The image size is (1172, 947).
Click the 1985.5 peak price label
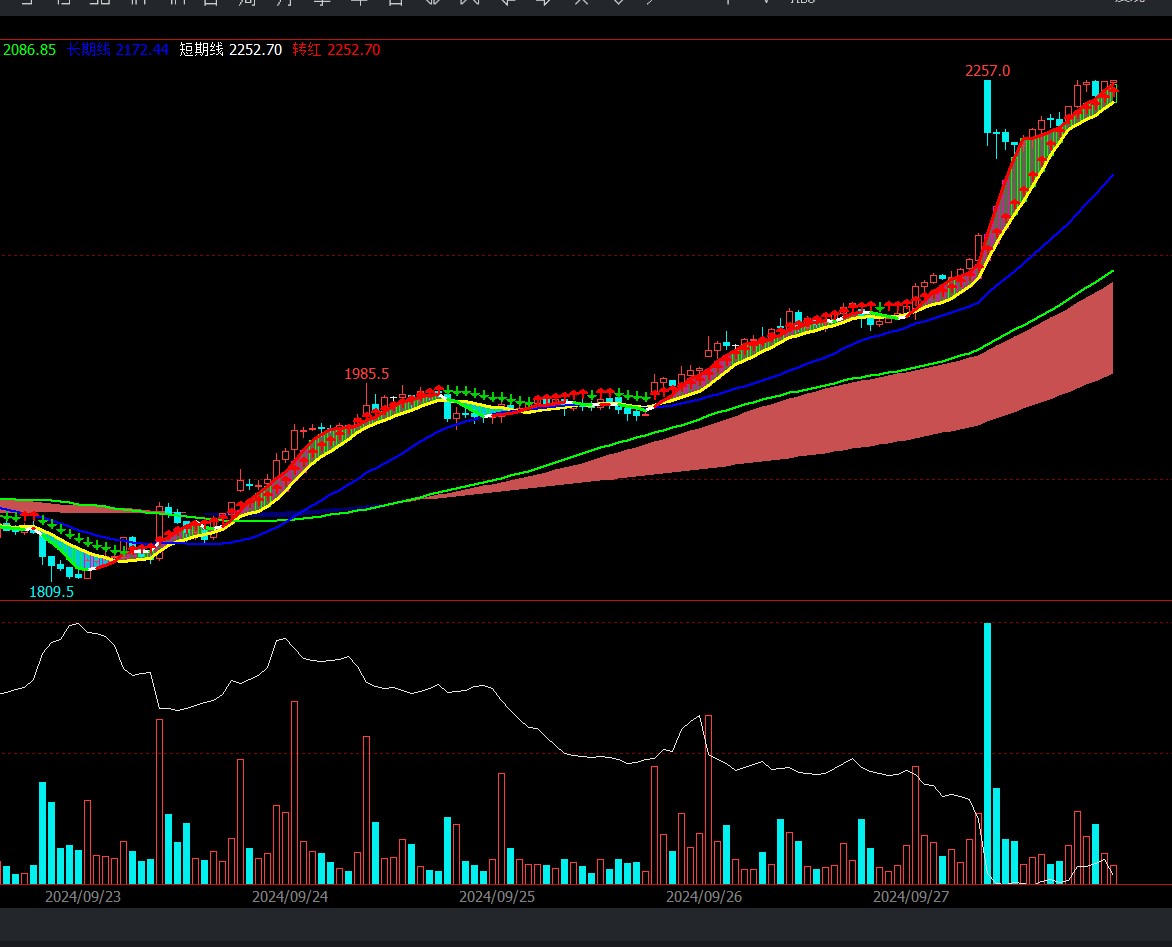tap(366, 374)
